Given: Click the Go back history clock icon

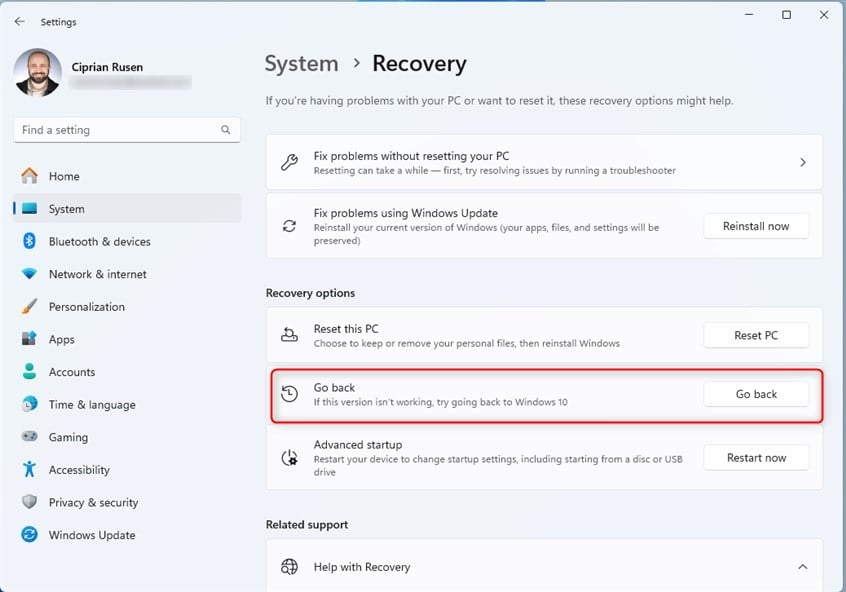Looking at the screenshot, I should pyautogui.click(x=290, y=394).
